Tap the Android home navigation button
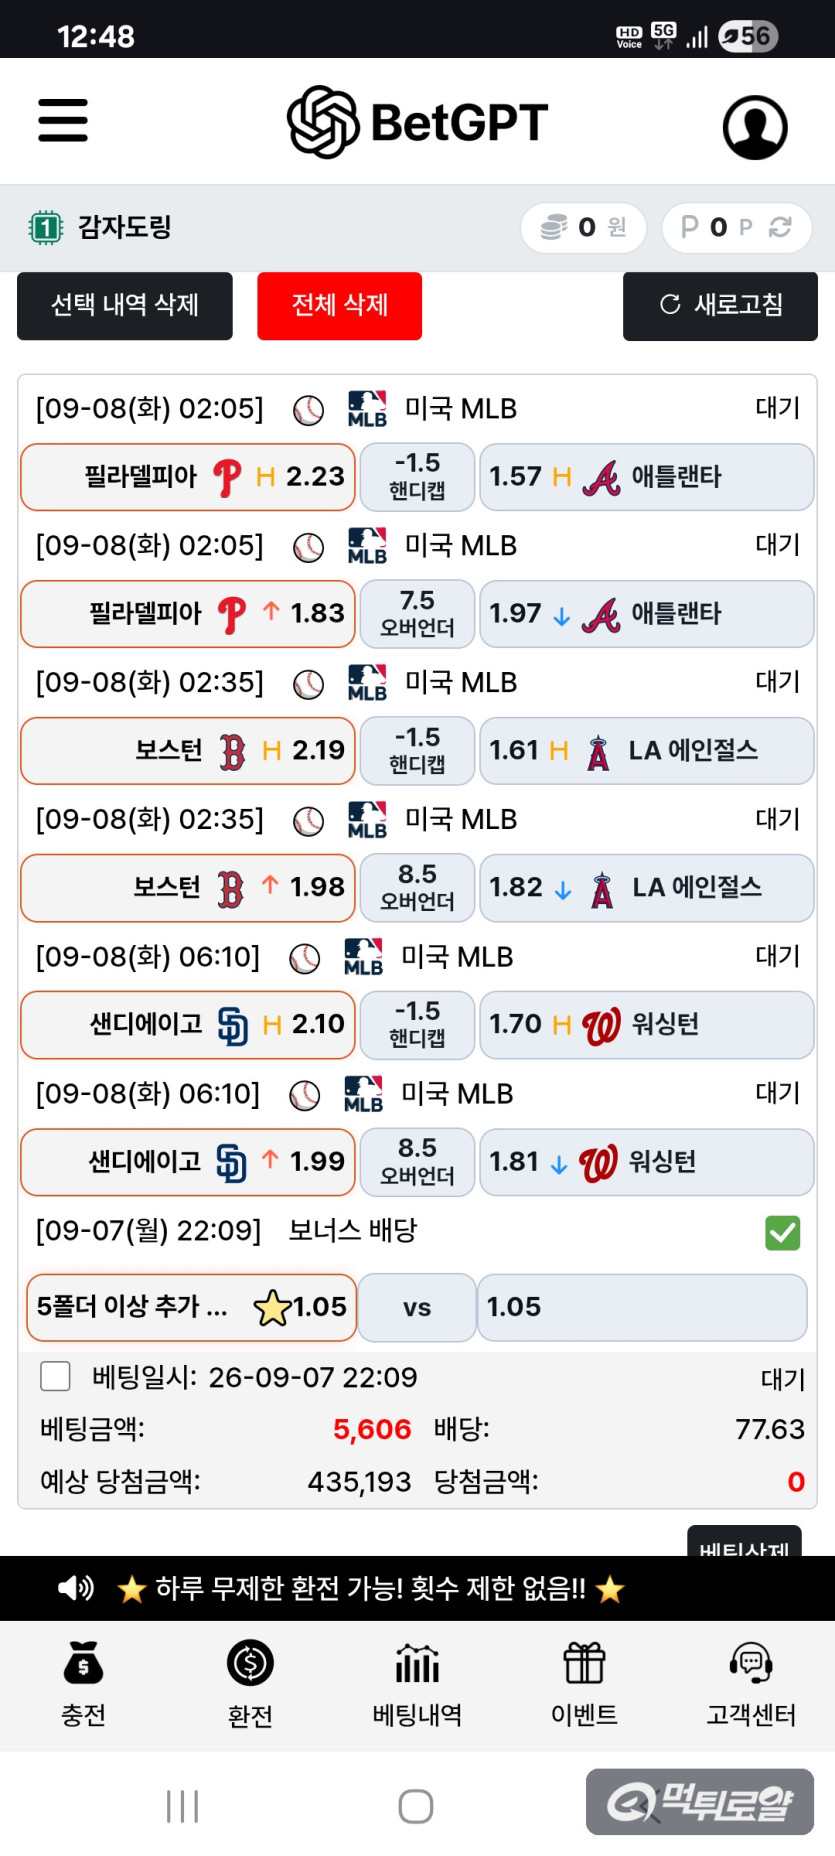This screenshot has width=835, height=1856. pos(416,1806)
